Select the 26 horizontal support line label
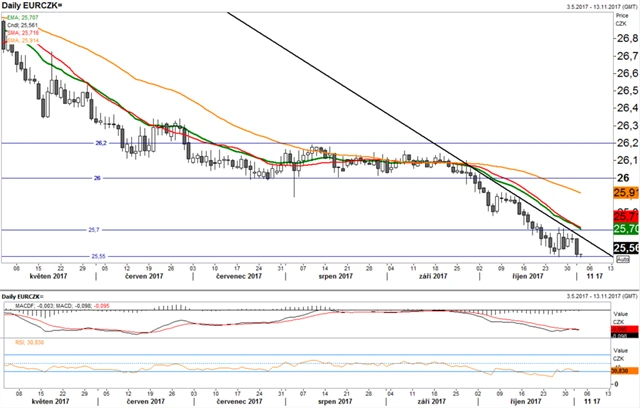The width and height of the screenshot is (640, 408). [97, 178]
